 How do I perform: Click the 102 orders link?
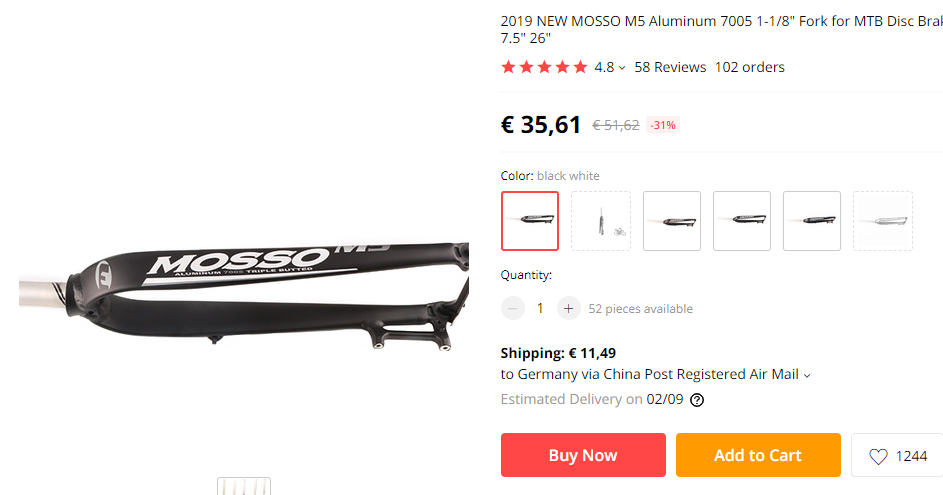[749, 67]
